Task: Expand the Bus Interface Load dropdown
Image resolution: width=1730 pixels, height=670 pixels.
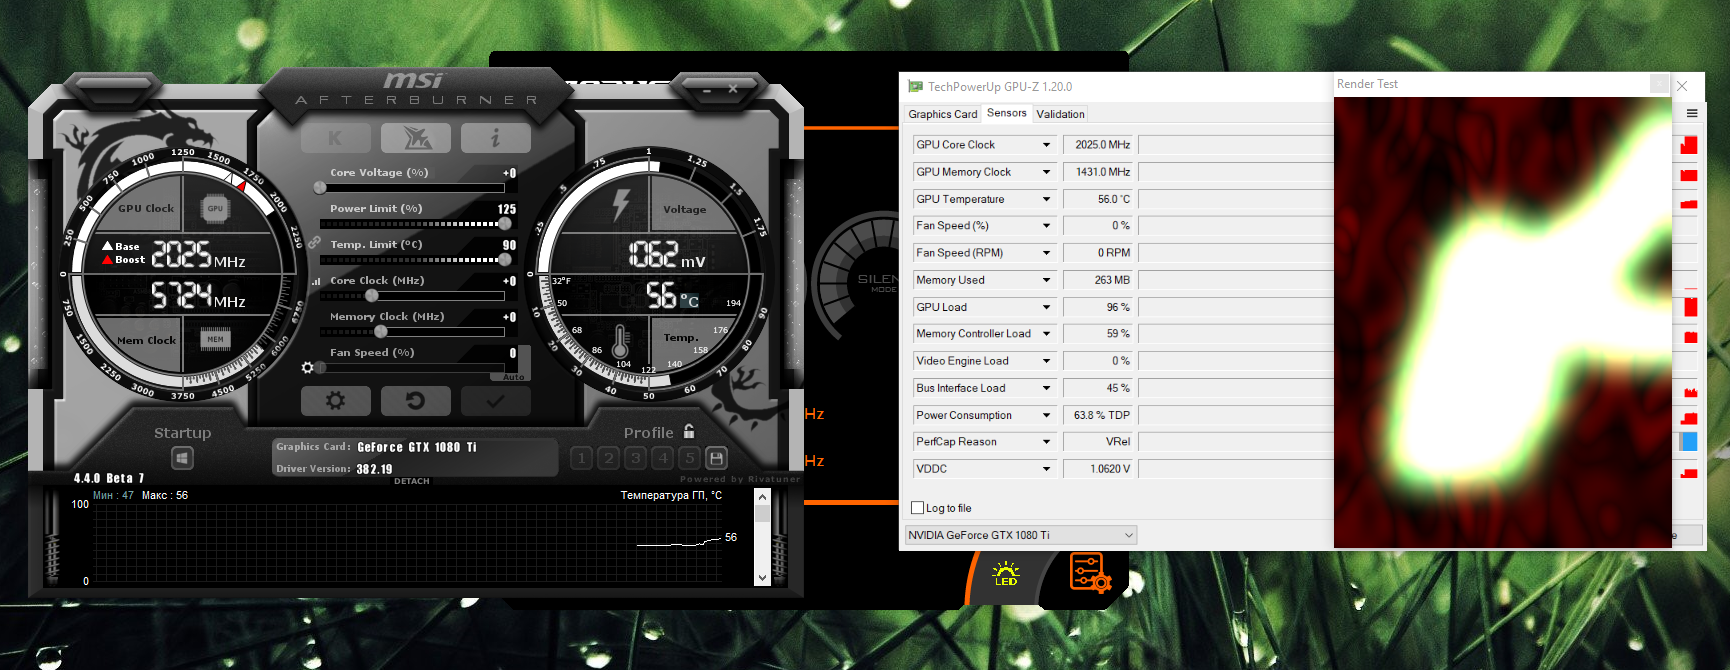Action: (1047, 388)
